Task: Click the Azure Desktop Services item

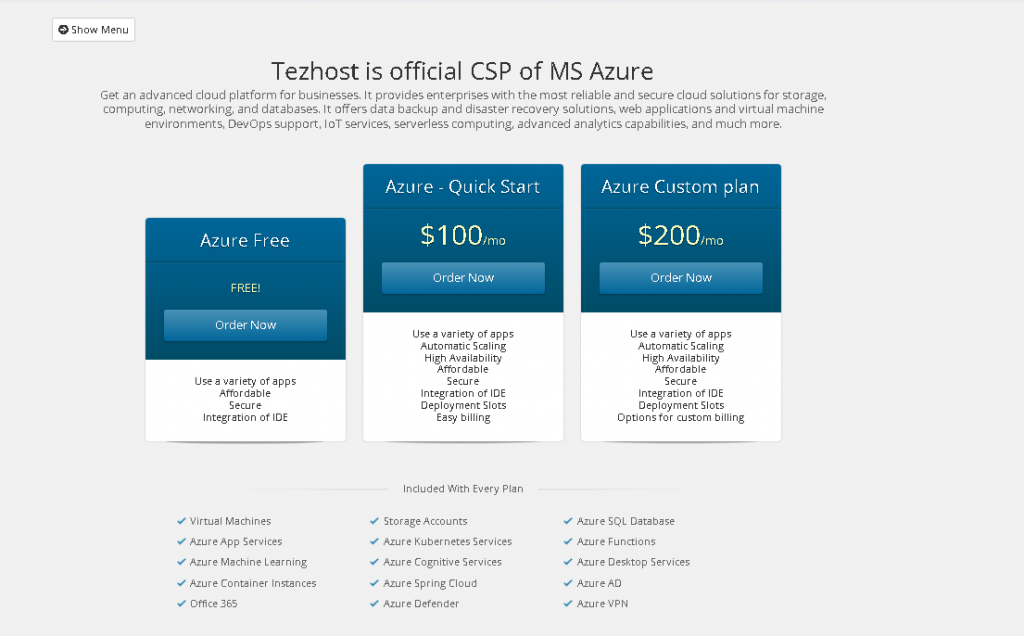Action: tap(633, 562)
